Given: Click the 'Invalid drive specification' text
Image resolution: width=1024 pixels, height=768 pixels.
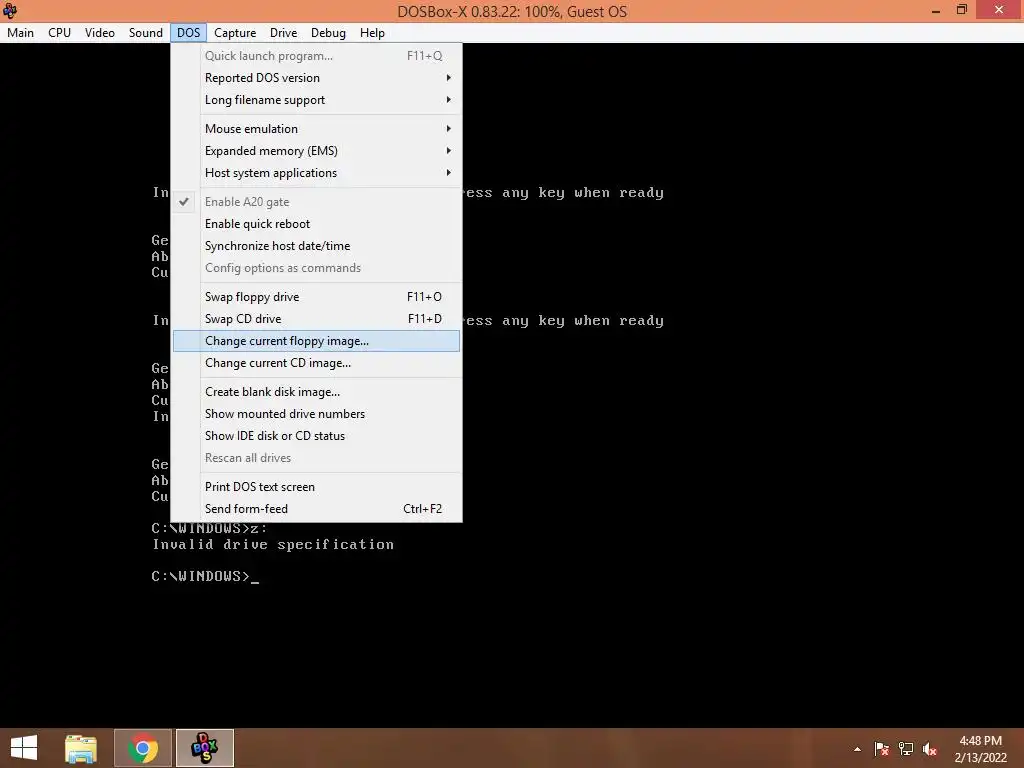Looking at the screenshot, I should [273, 545].
